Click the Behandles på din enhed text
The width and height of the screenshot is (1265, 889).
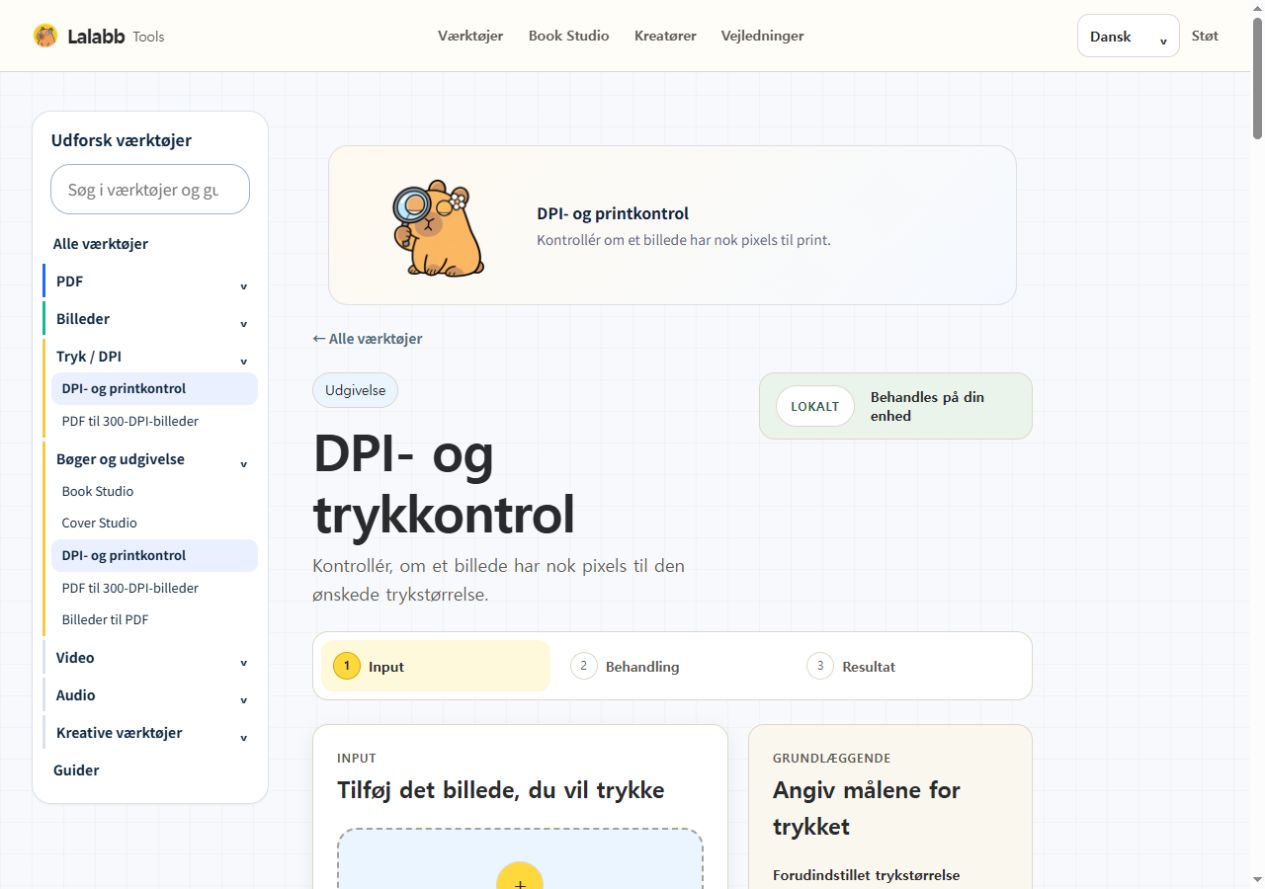tap(927, 406)
